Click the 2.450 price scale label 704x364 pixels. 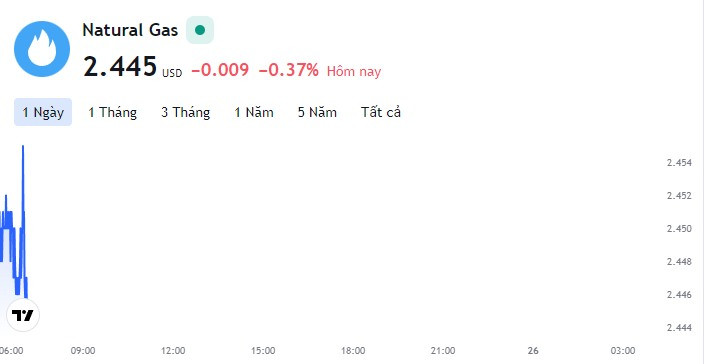679,228
